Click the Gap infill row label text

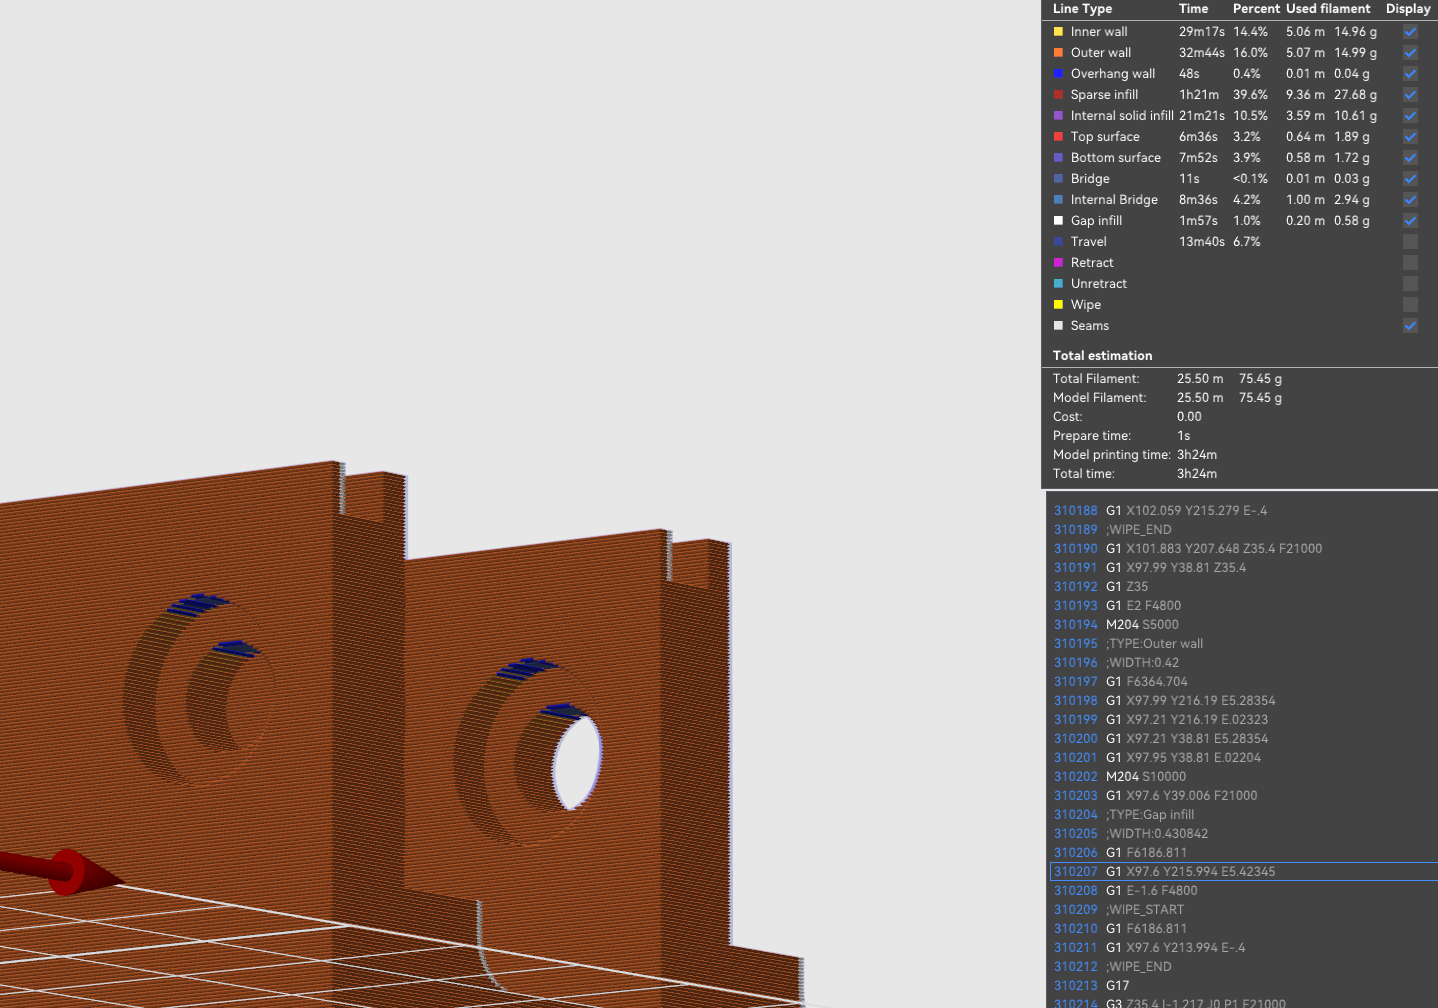1096,221
